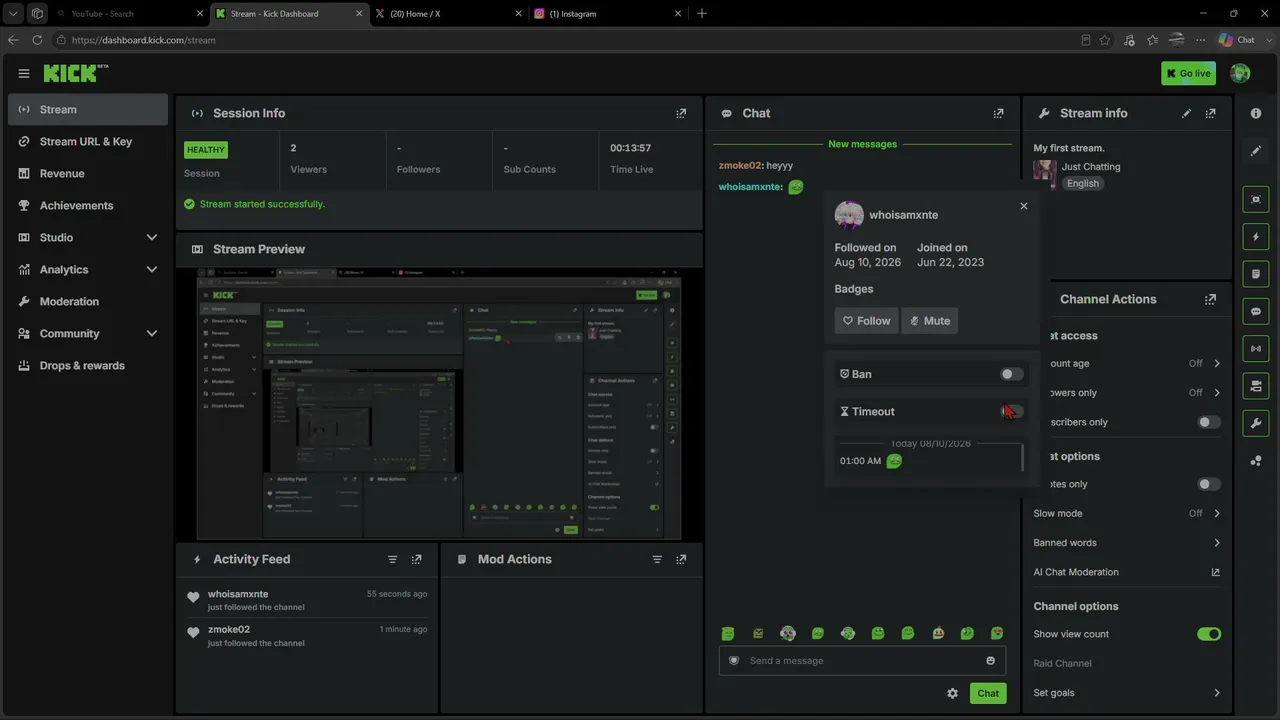Click the green Go live button
This screenshot has height=720, width=1280.
pyautogui.click(x=1188, y=73)
